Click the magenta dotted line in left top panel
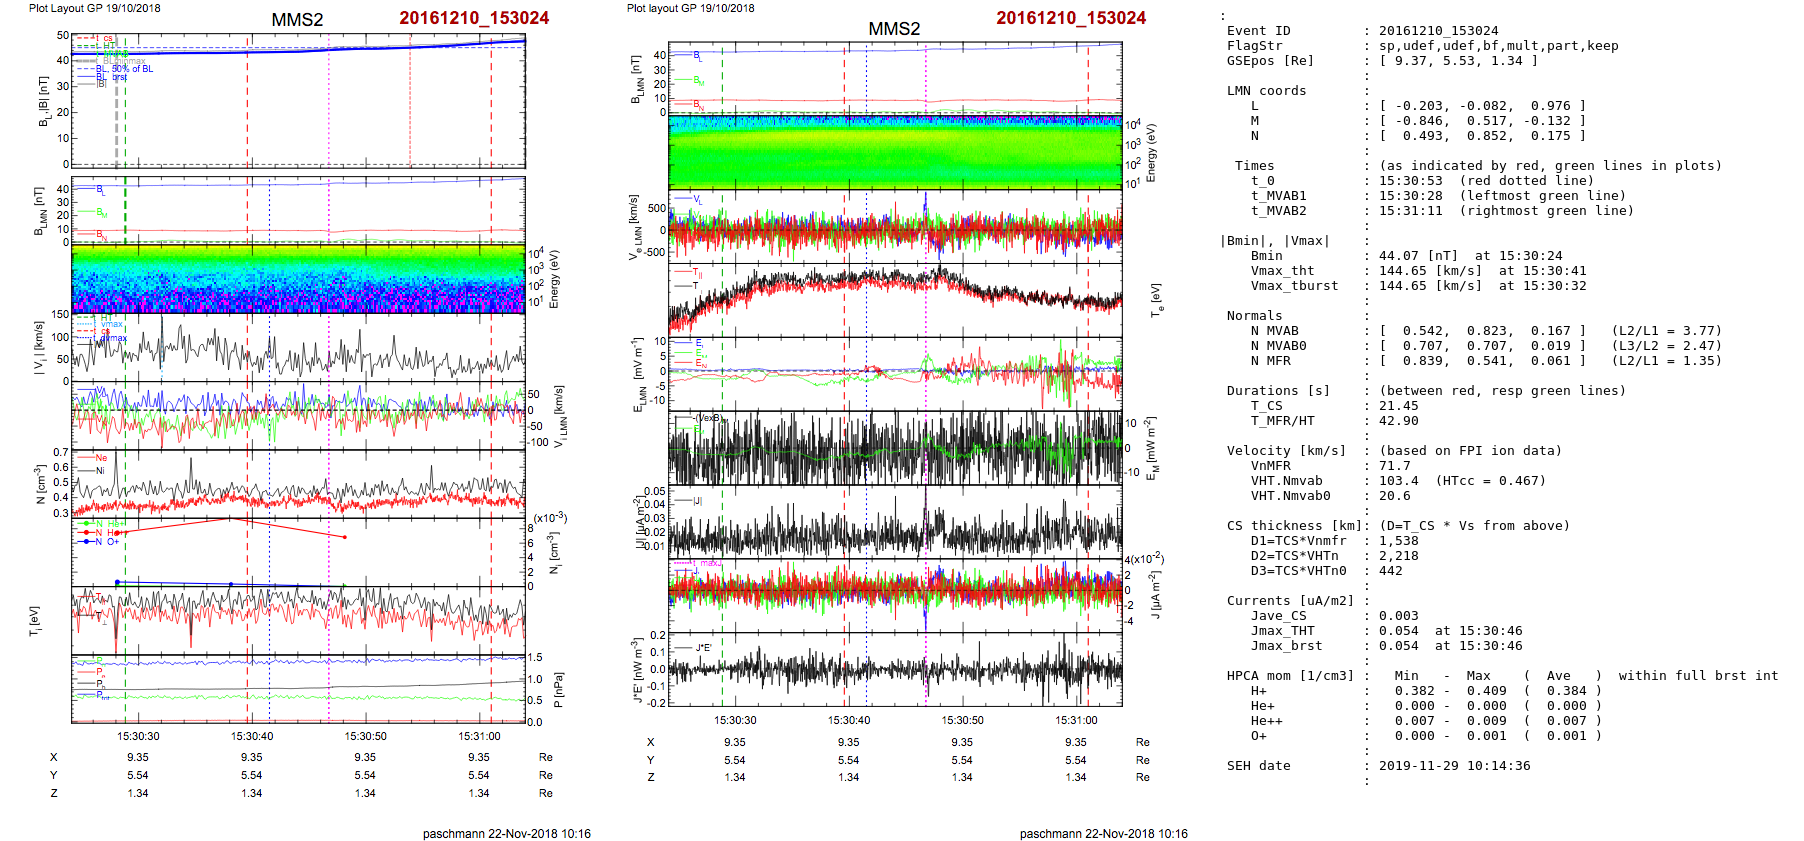The image size is (1804, 841). 329,100
